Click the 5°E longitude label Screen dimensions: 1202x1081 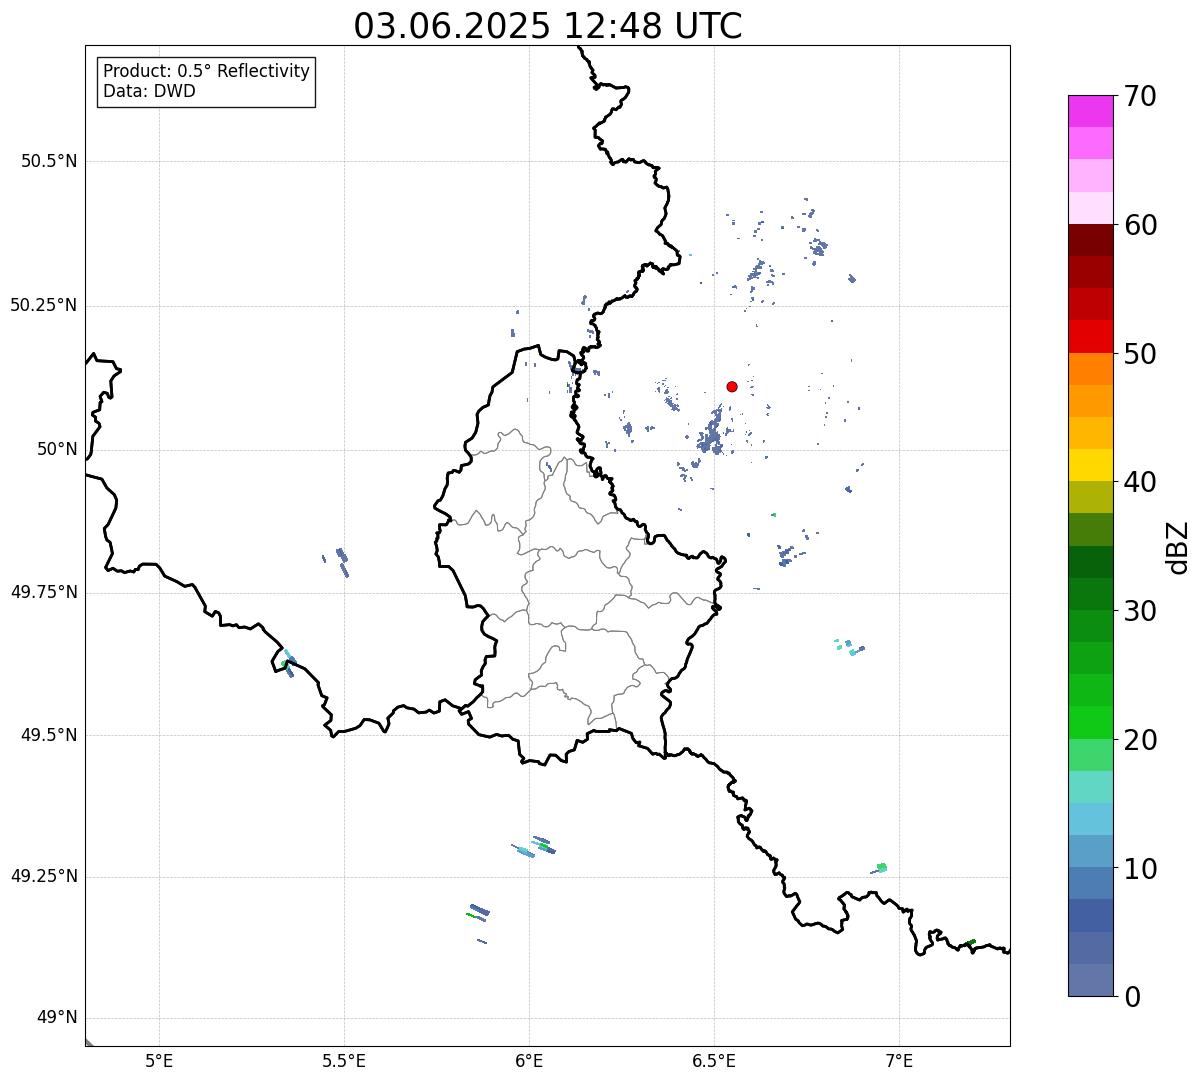pos(159,1061)
